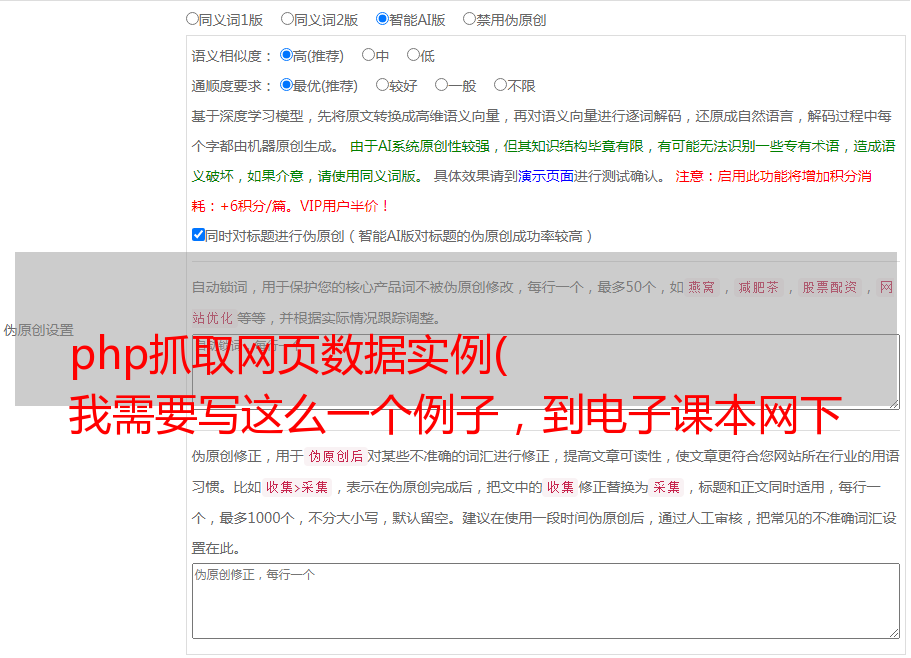Toggle 同时对标题进行伪原创 checkbox
Screen dimensions: 911x658
pyautogui.click(x=198, y=235)
